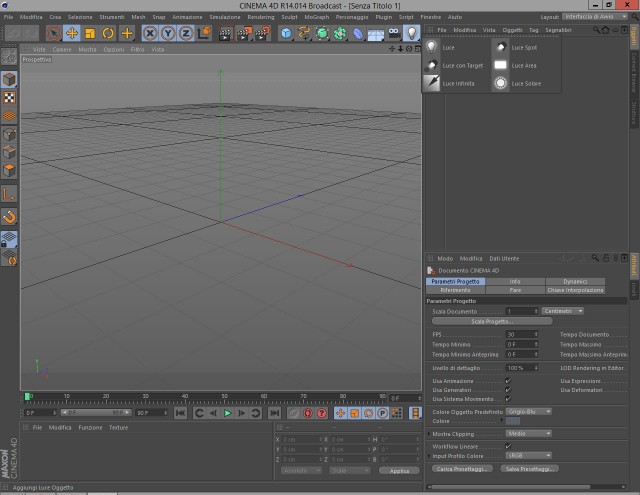The height and width of the screenshot is (495, 640).
Task: Open the Rendering menu
Action: pyautogui.click(x=261, y=17)
